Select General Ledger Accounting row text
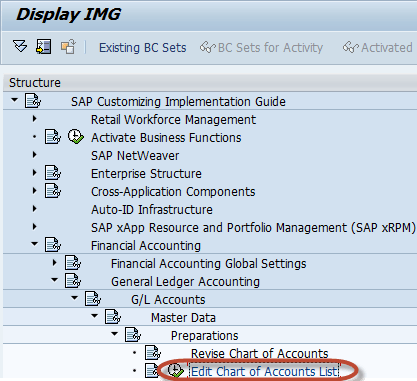This screenshot has height=381, width=417. [185, 281]
